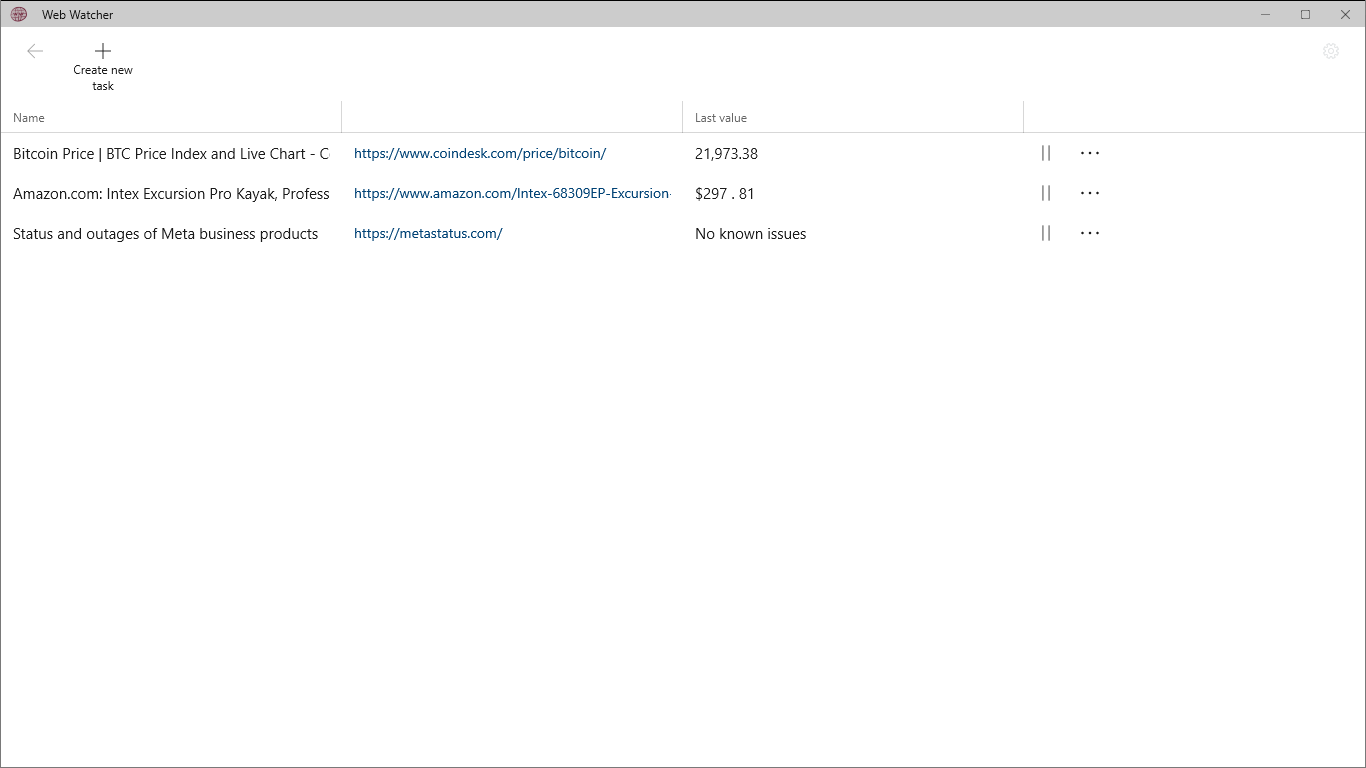Click the Web Watcher title bar icon
Screen dimensions: 1366x768
[x=18, y=14]
